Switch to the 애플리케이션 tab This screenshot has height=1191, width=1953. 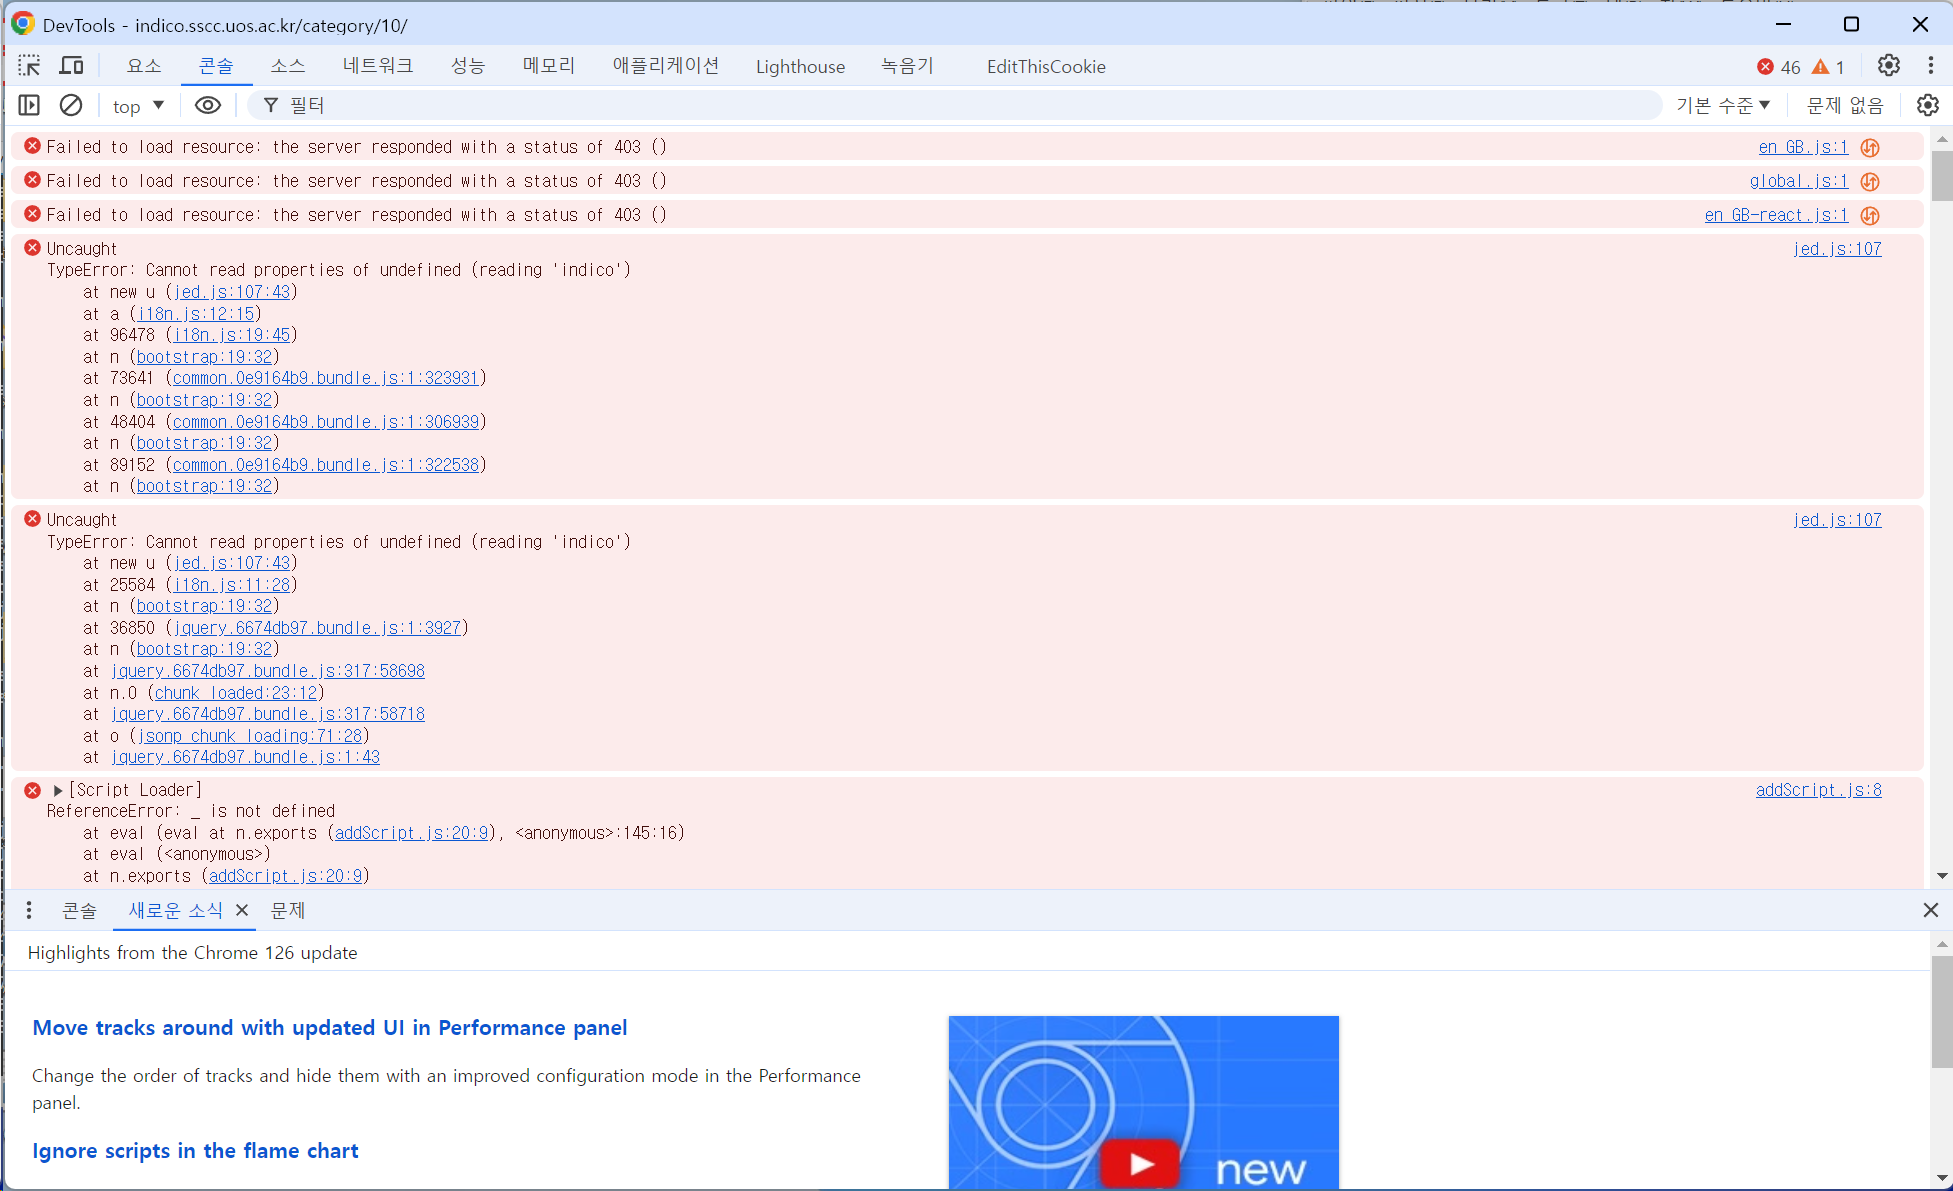666,66
